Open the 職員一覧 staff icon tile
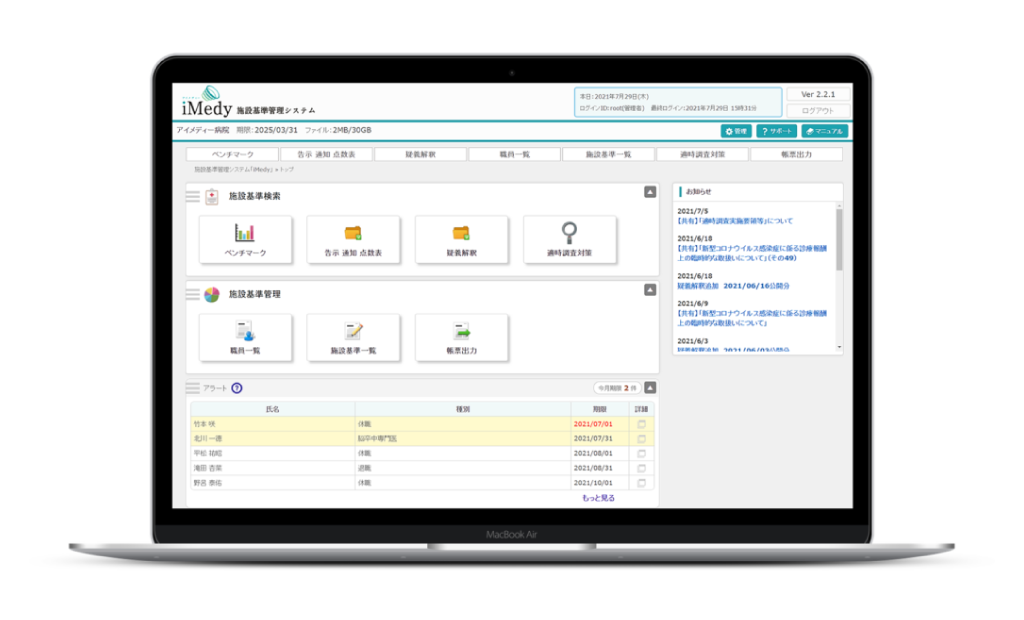The height and width of the screenshot is (620, 1024). (x=245, y=338)
